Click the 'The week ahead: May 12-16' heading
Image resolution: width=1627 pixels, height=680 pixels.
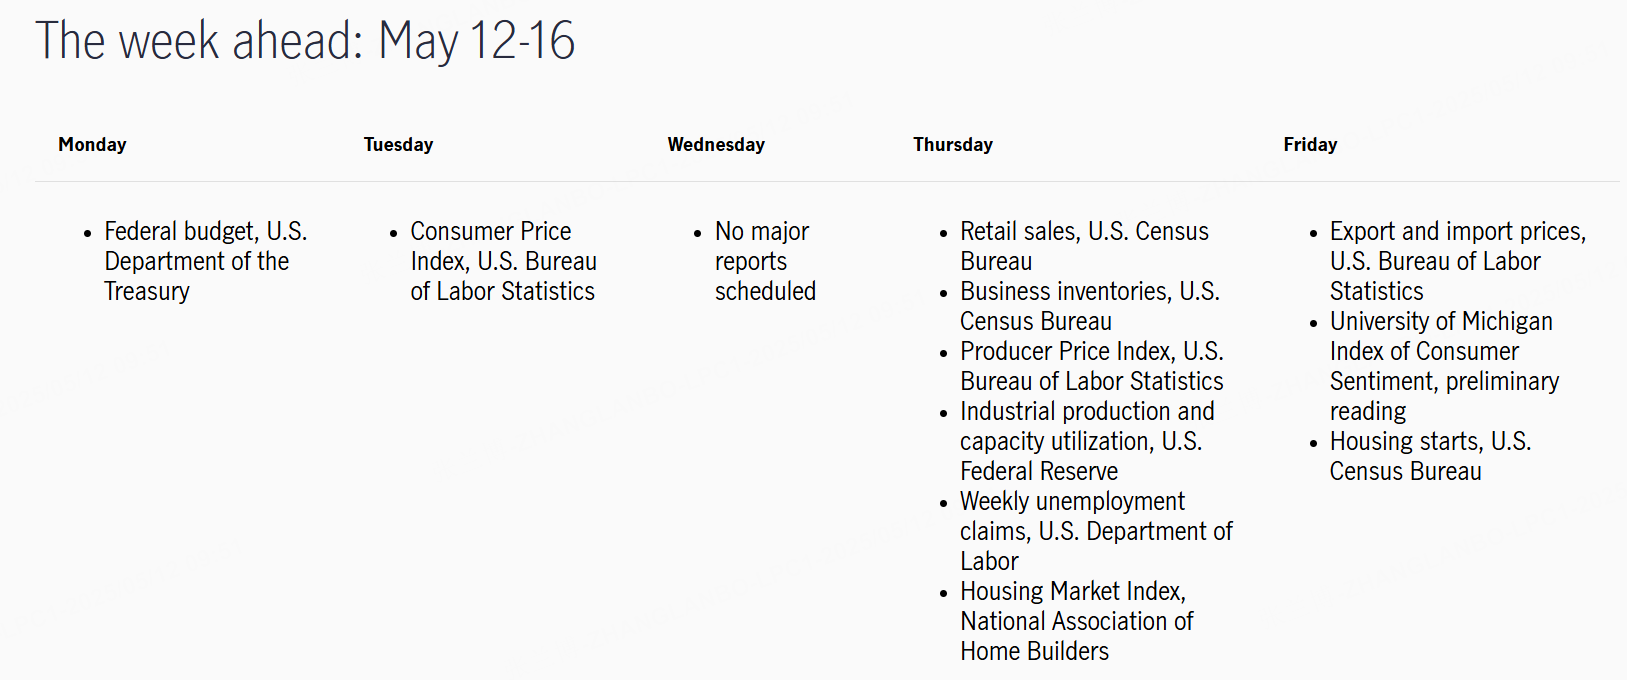click(x=305, y=41)
